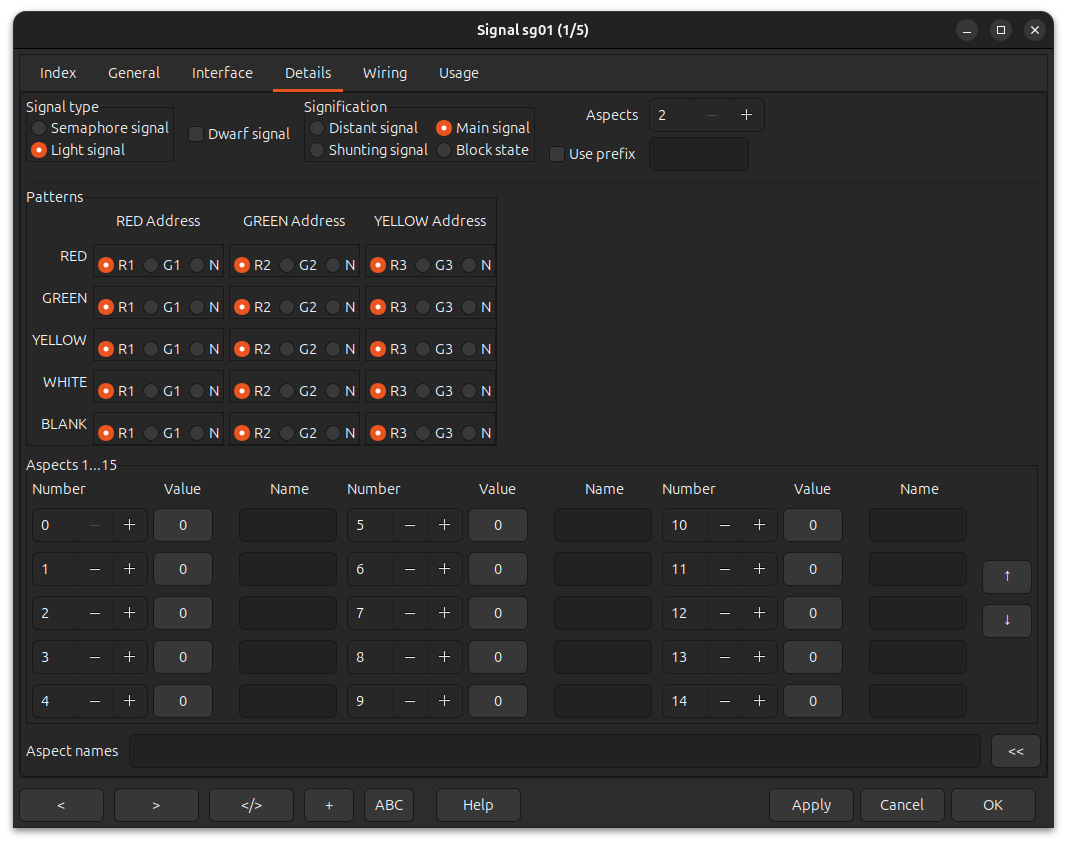Set RED pattern RED Address to G1
Image resolution: width=1067 pixels, height=844 pixels.
click(x=151, y=265)
